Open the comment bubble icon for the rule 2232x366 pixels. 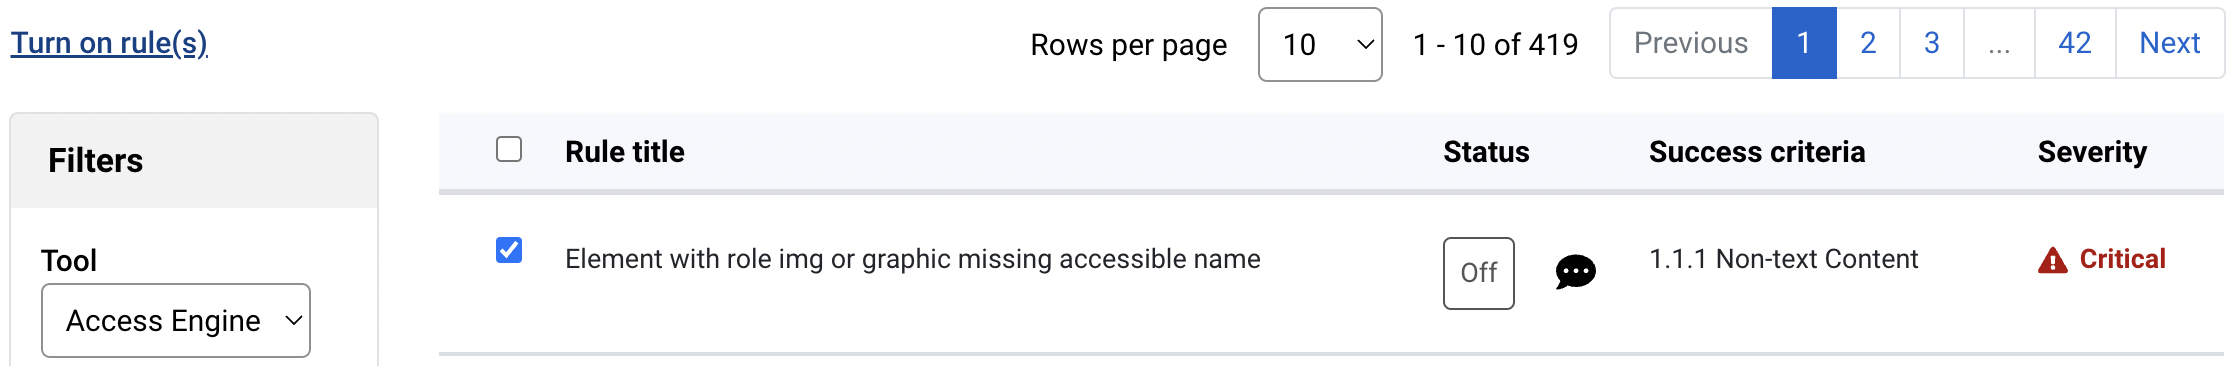(x=1575, y=272)
